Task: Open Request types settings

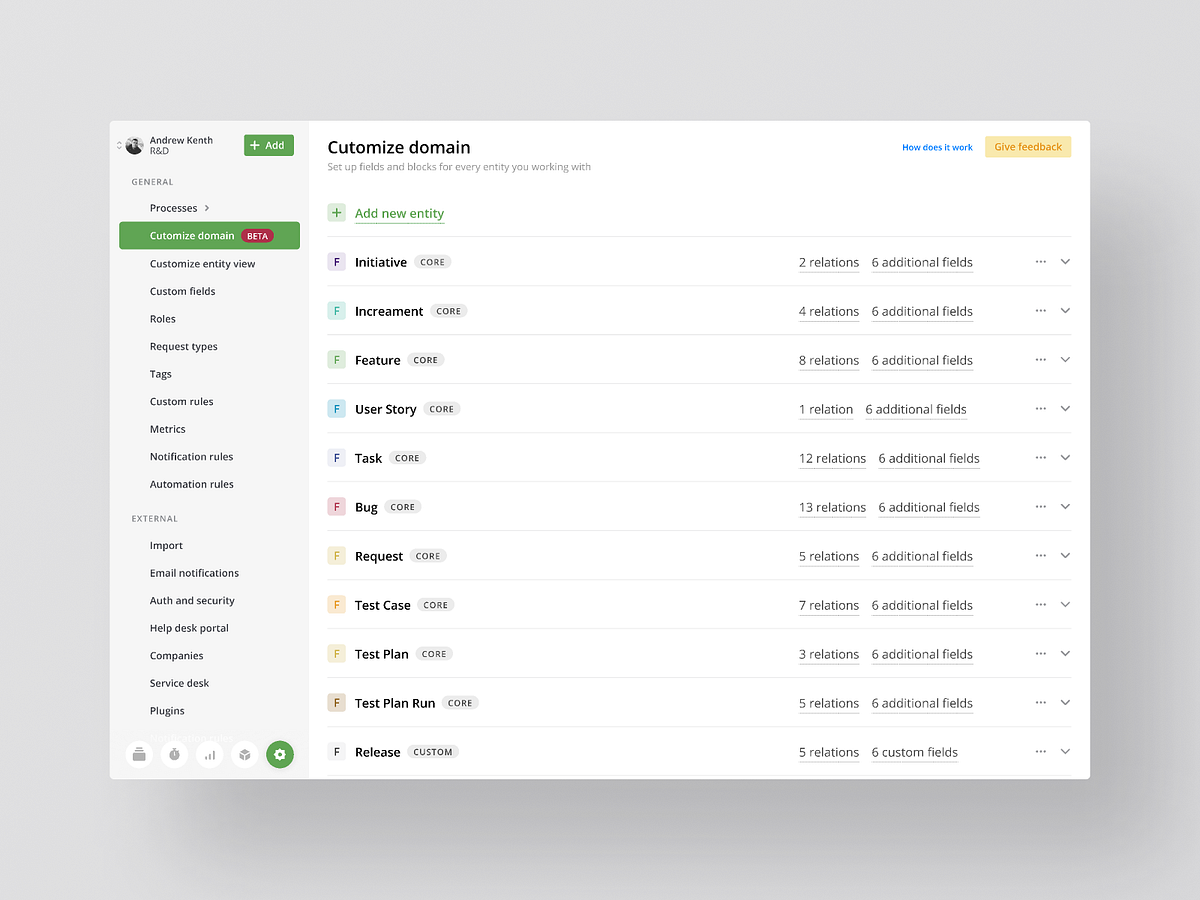Action: pyautogui.click(x=183, y=346)
